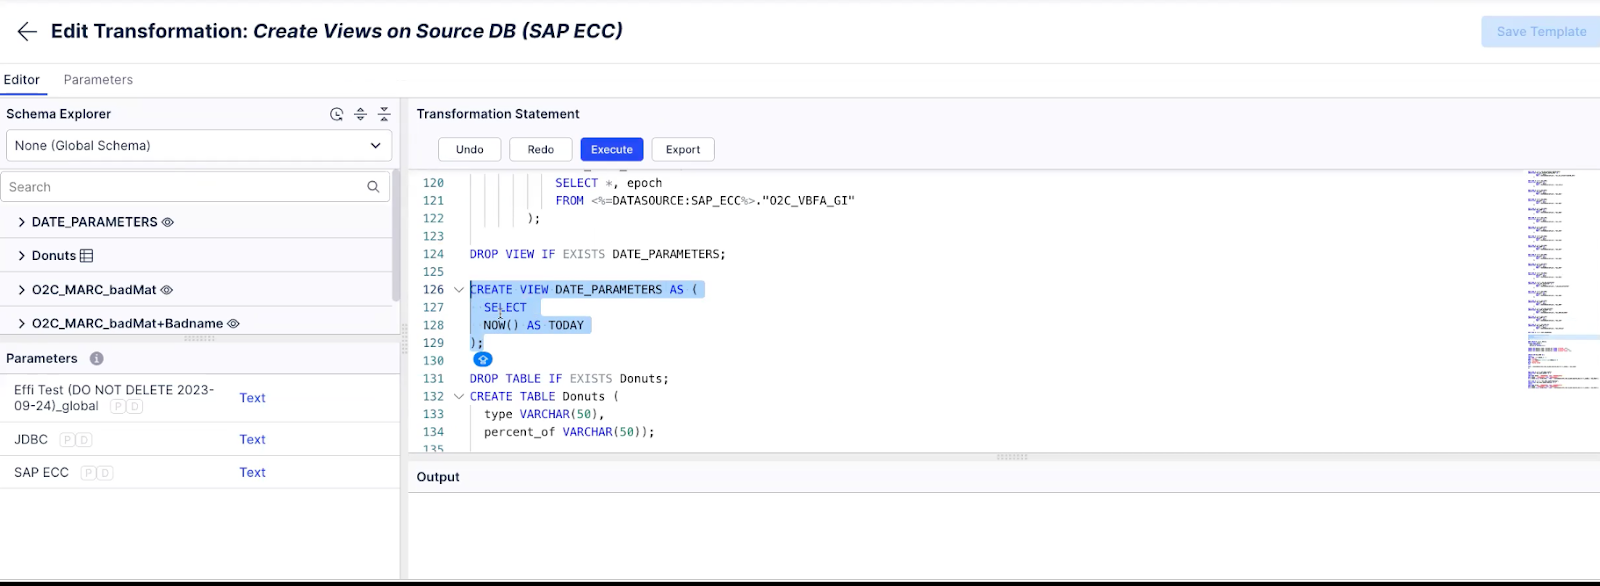Expand the DATE_PARAMETERS tree node
This screenshot has width=1600, height=586.
point(22,222)
